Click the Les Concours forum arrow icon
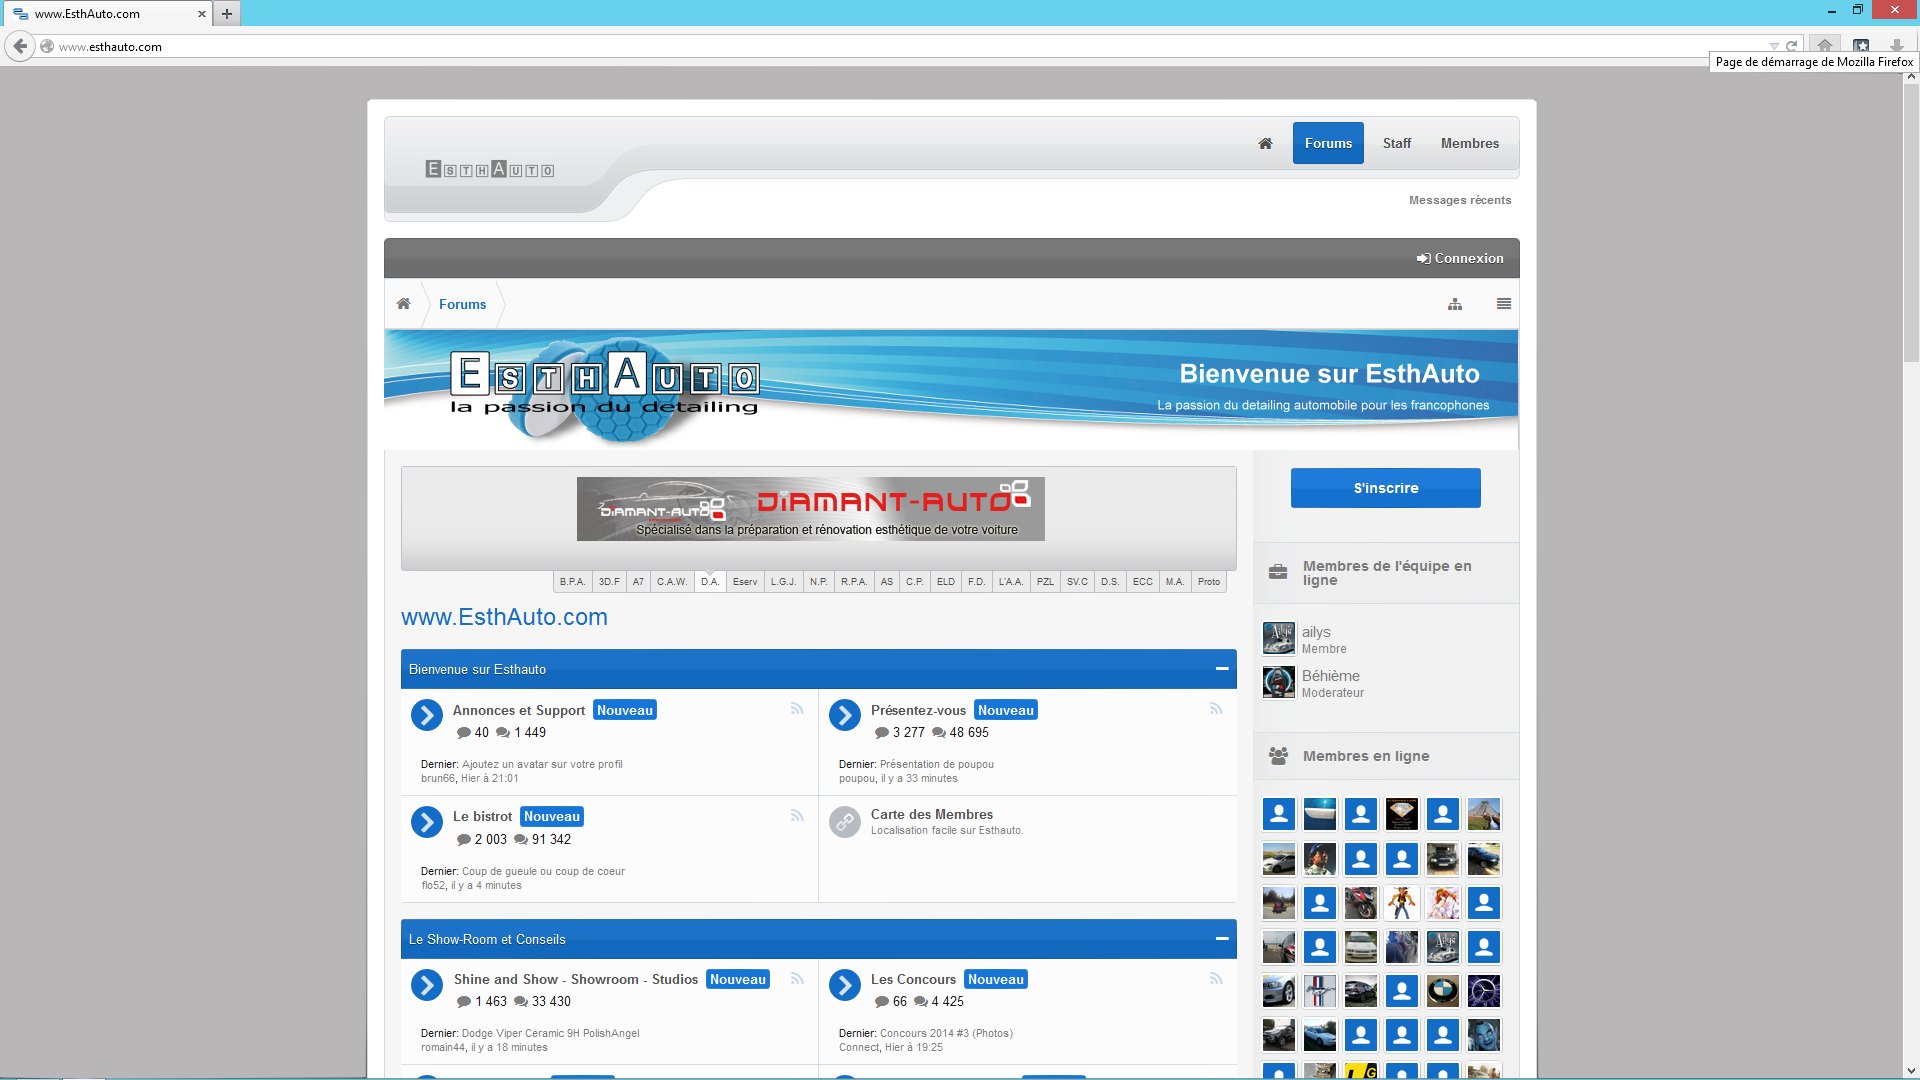This screenshot has height=1080, width=1920. [x=845, y=985]
